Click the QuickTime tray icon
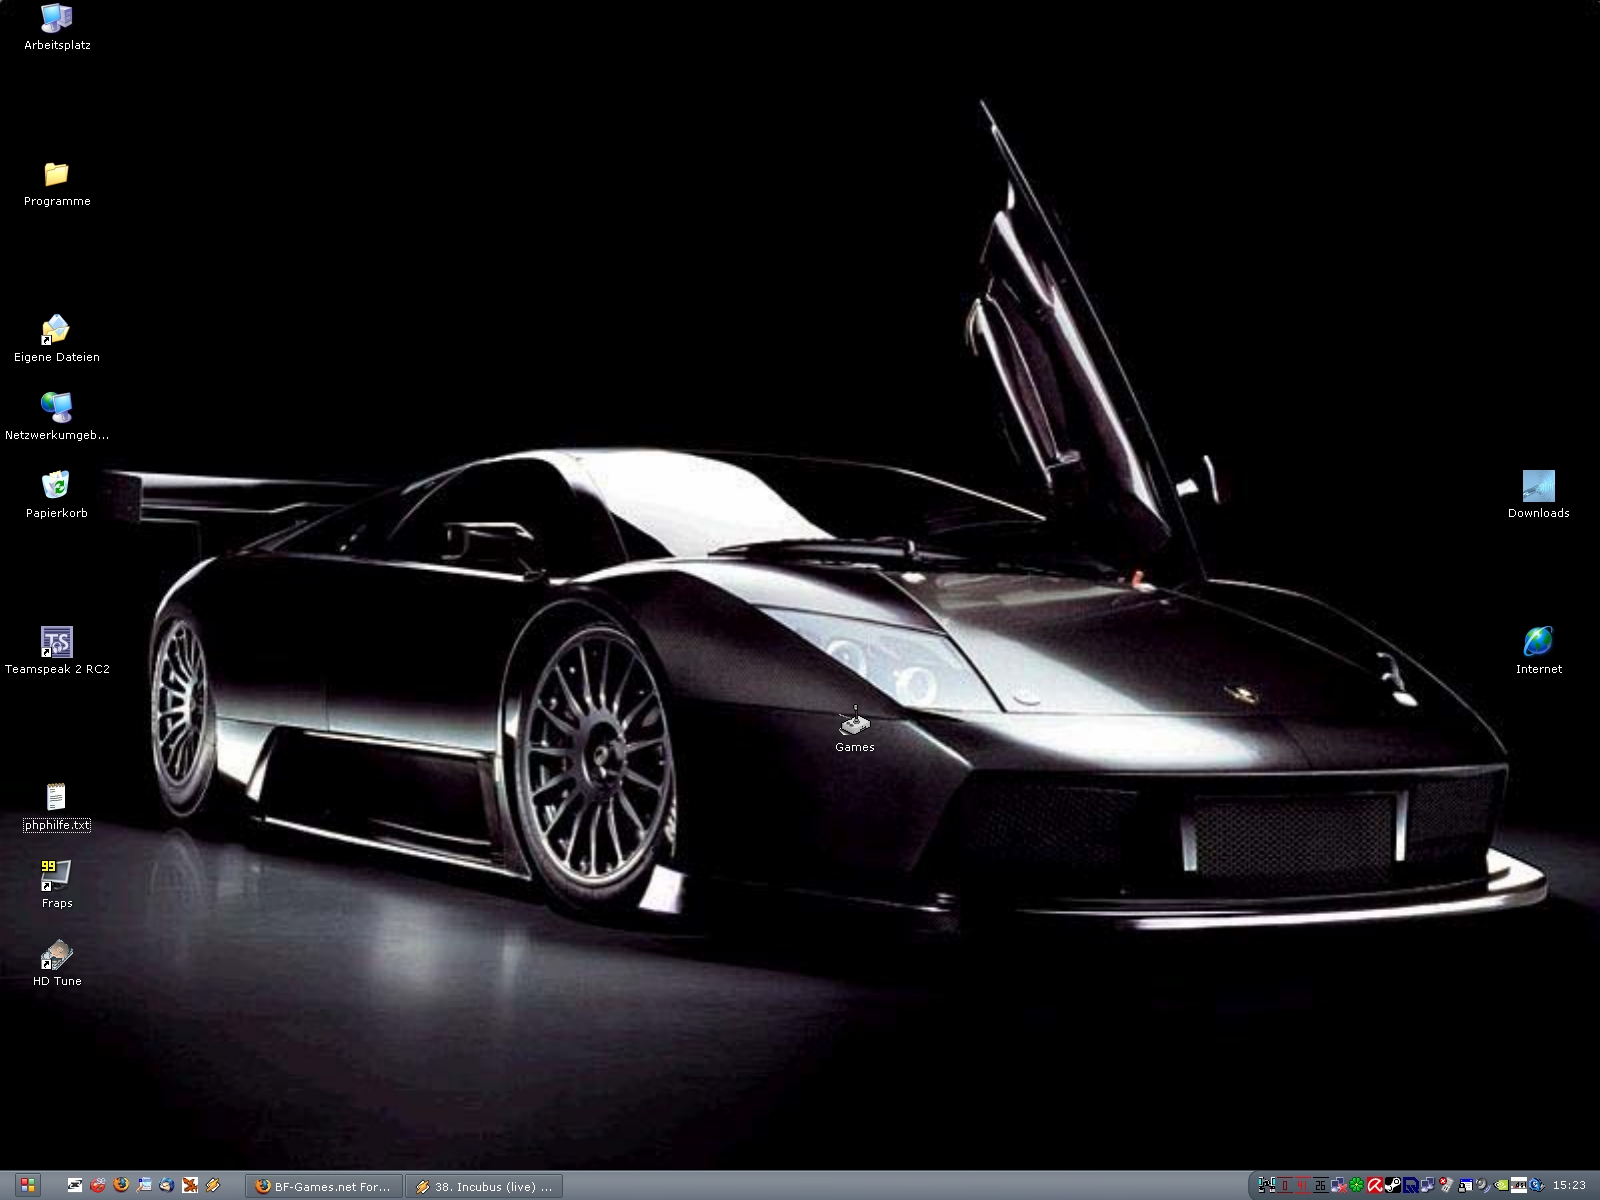This screenshot has width=1600, height=1200. (1537, 1185)
